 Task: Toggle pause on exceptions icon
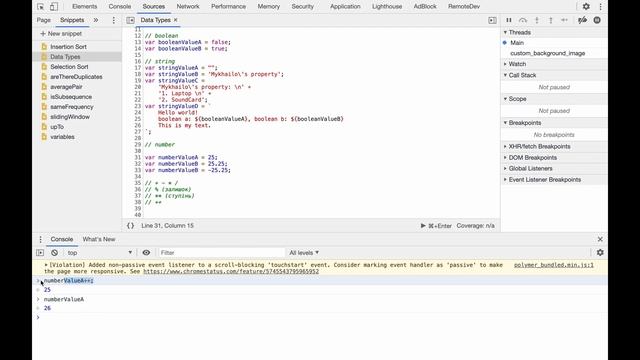[597, 20]
